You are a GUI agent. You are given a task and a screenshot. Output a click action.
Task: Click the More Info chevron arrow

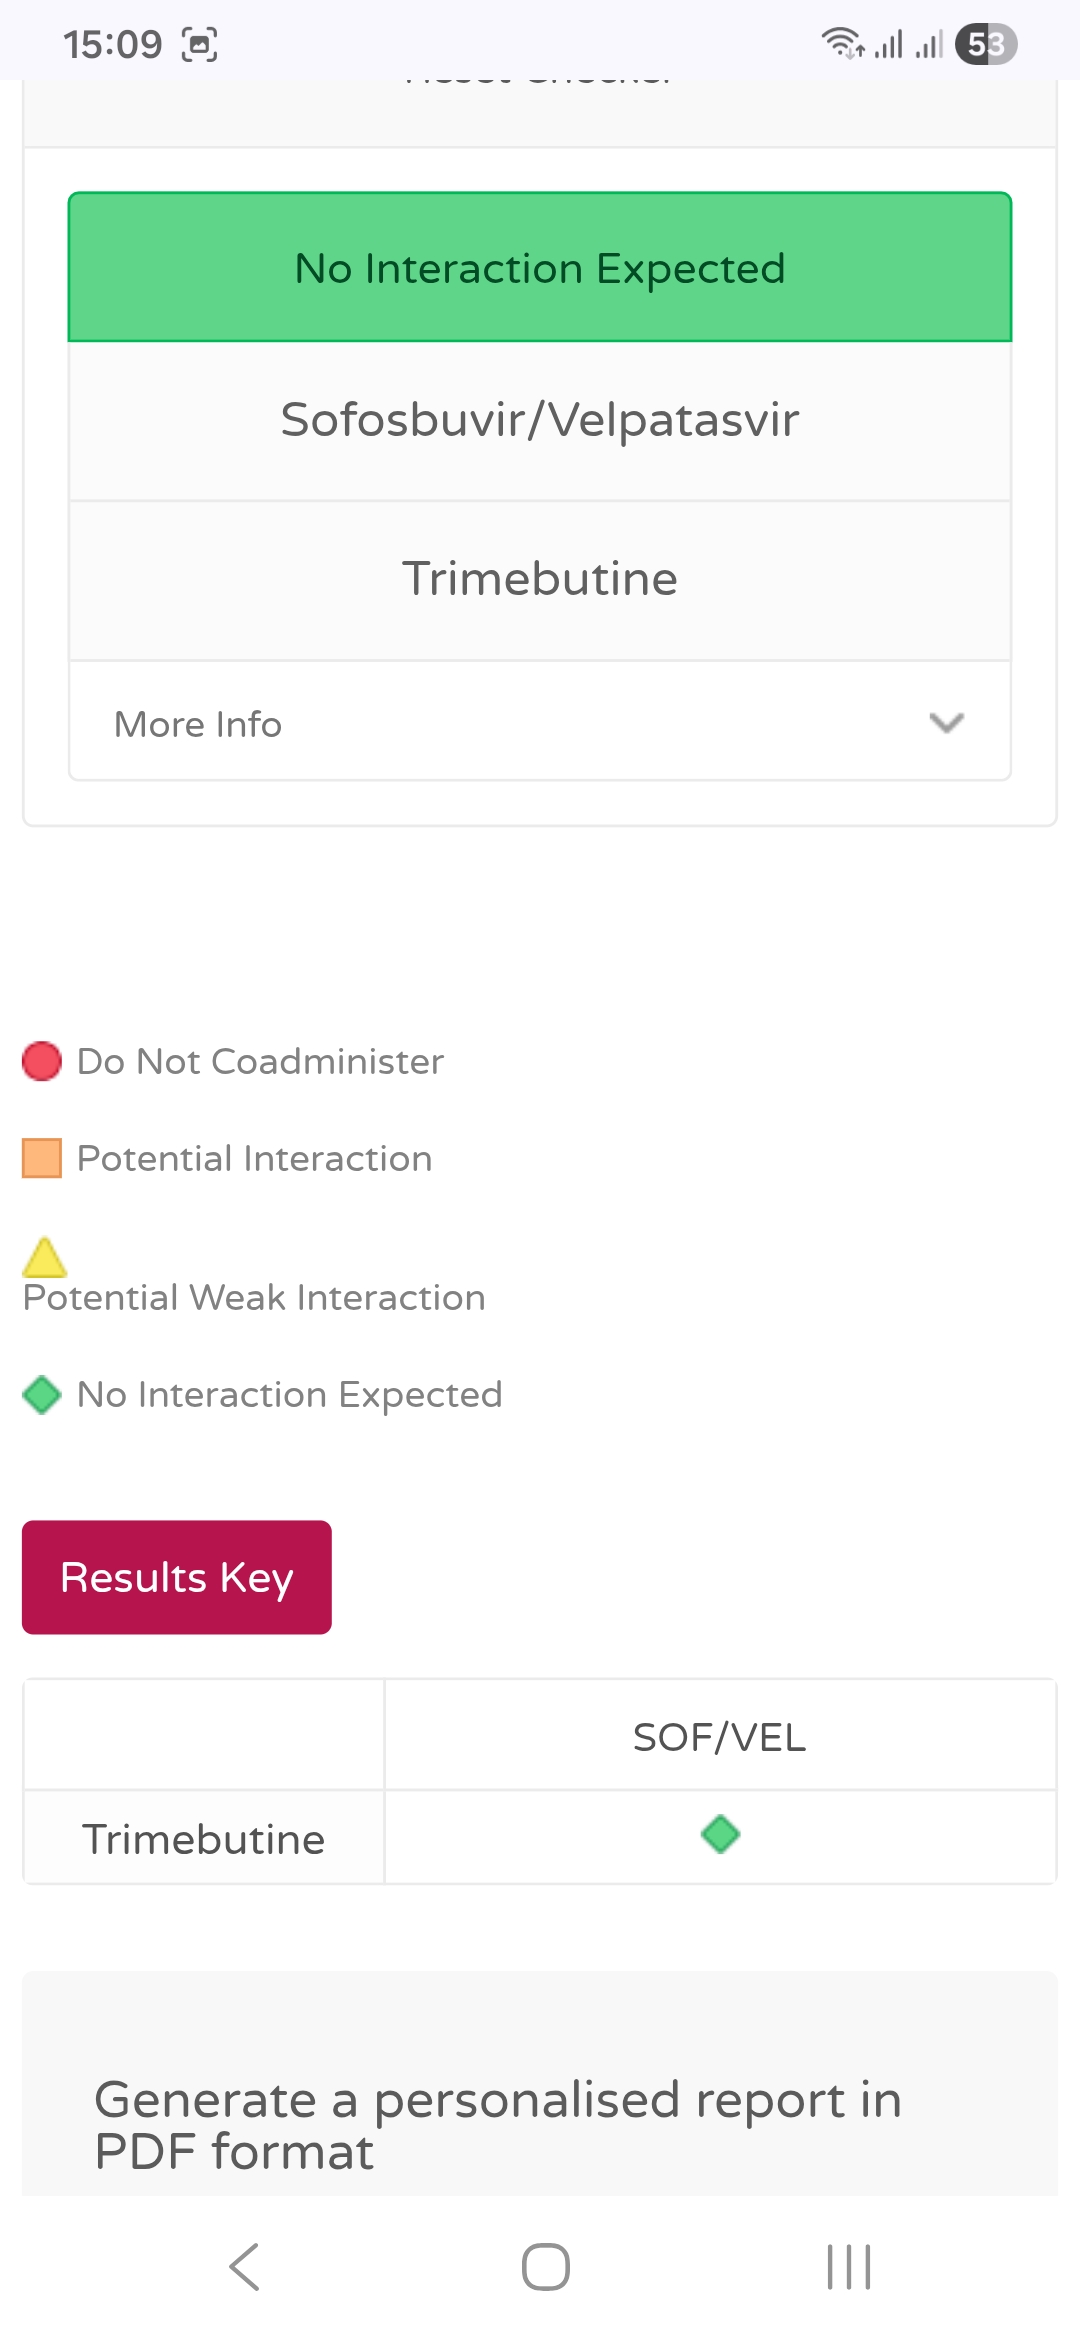(946, 723)
